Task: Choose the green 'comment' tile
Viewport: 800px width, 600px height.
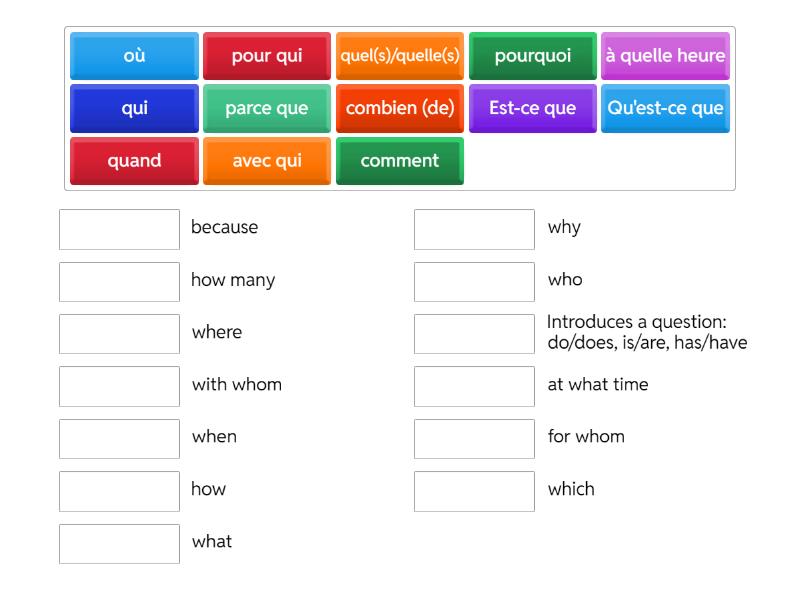Action: (400, 161)
